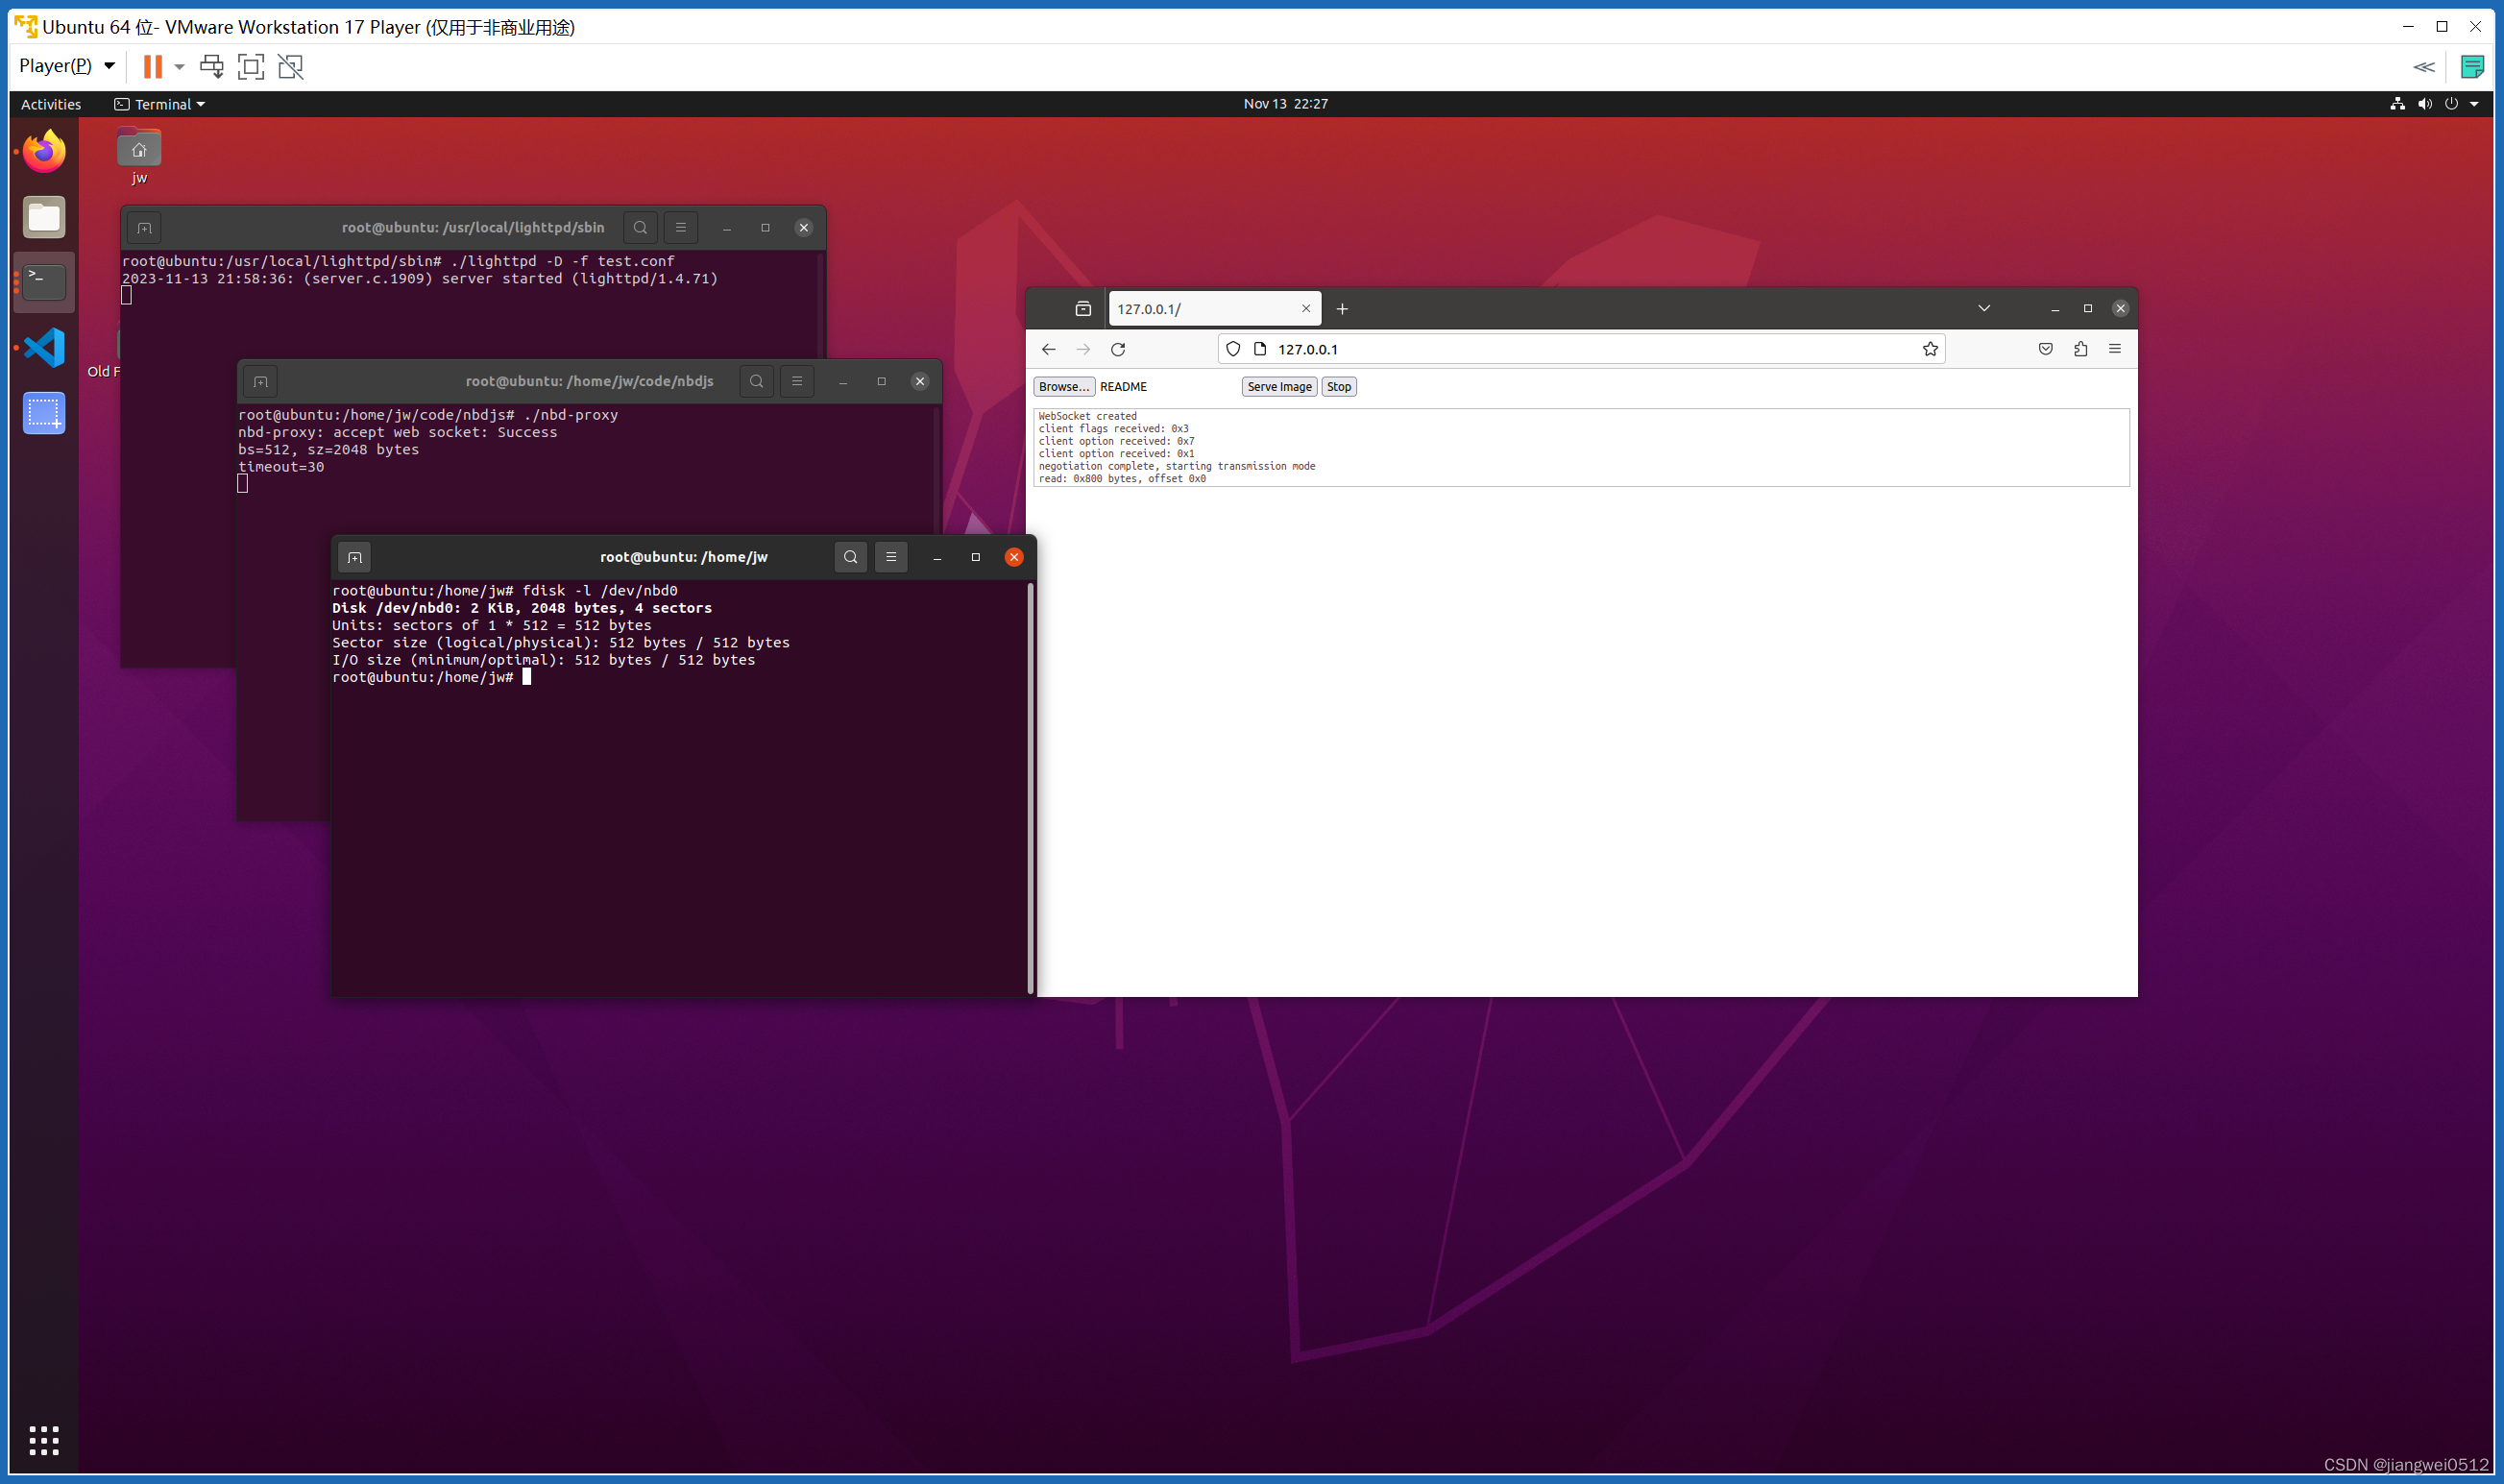The height and width of the screenshot is (1484, 2504).
Task: Expand the browser new tab button
Action: (x=1344, y=309)
